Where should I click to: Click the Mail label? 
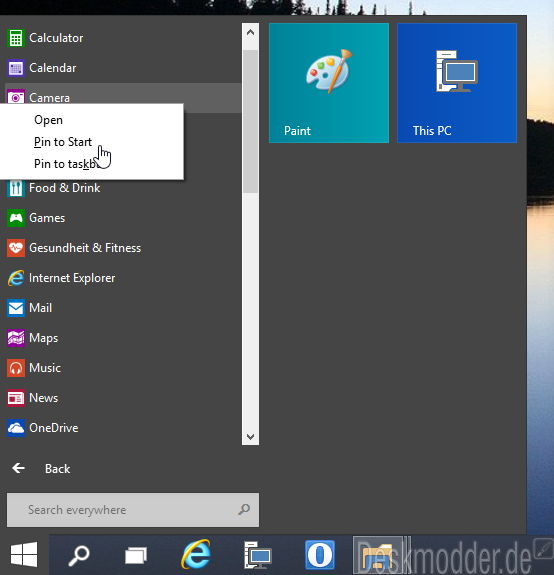pos(40,308)
